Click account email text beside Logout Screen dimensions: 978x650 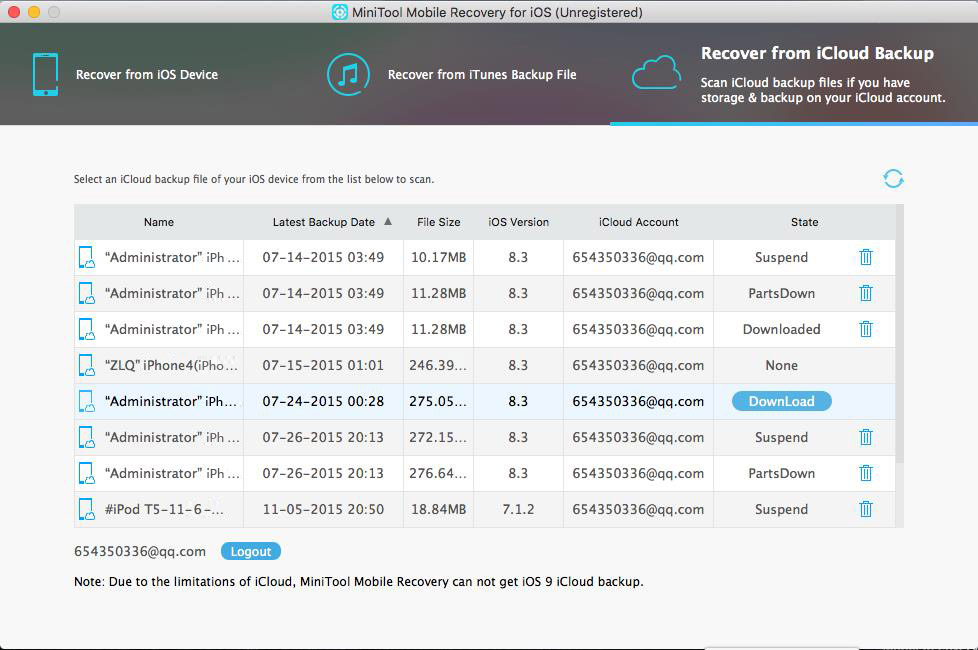click(x=140, y=551)
